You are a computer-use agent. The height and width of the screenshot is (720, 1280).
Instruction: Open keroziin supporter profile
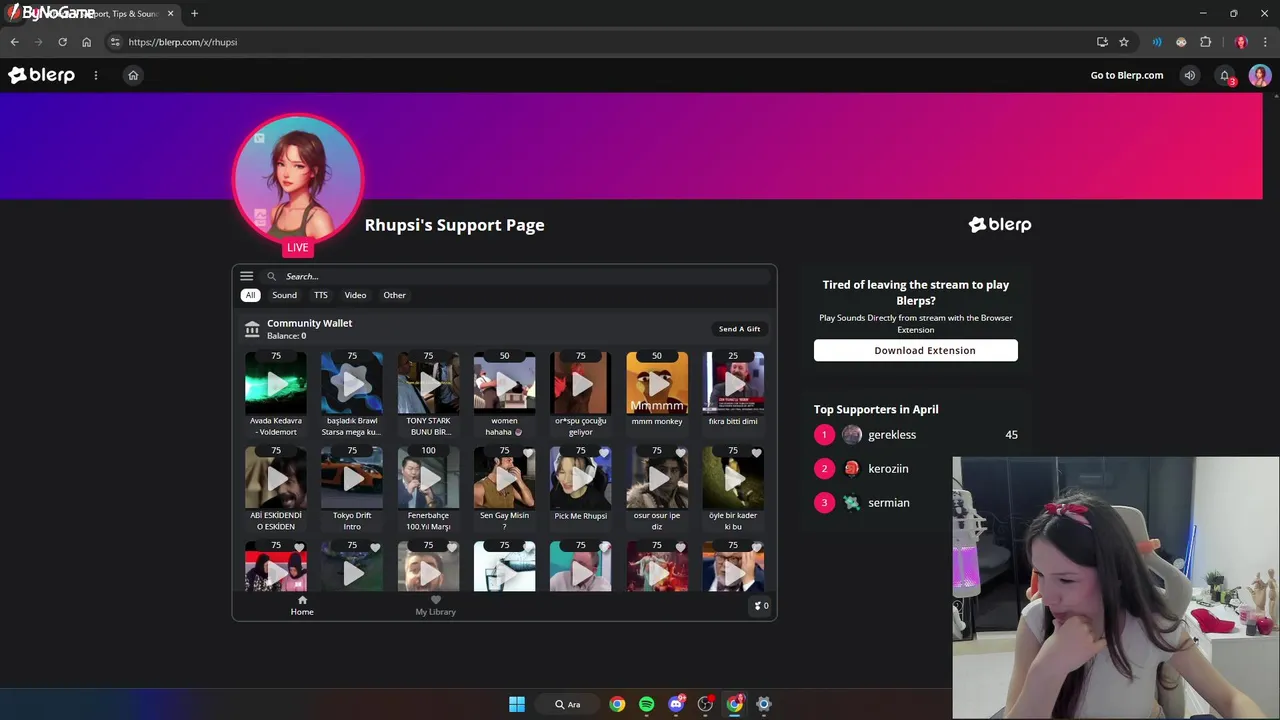click(888, 469)
